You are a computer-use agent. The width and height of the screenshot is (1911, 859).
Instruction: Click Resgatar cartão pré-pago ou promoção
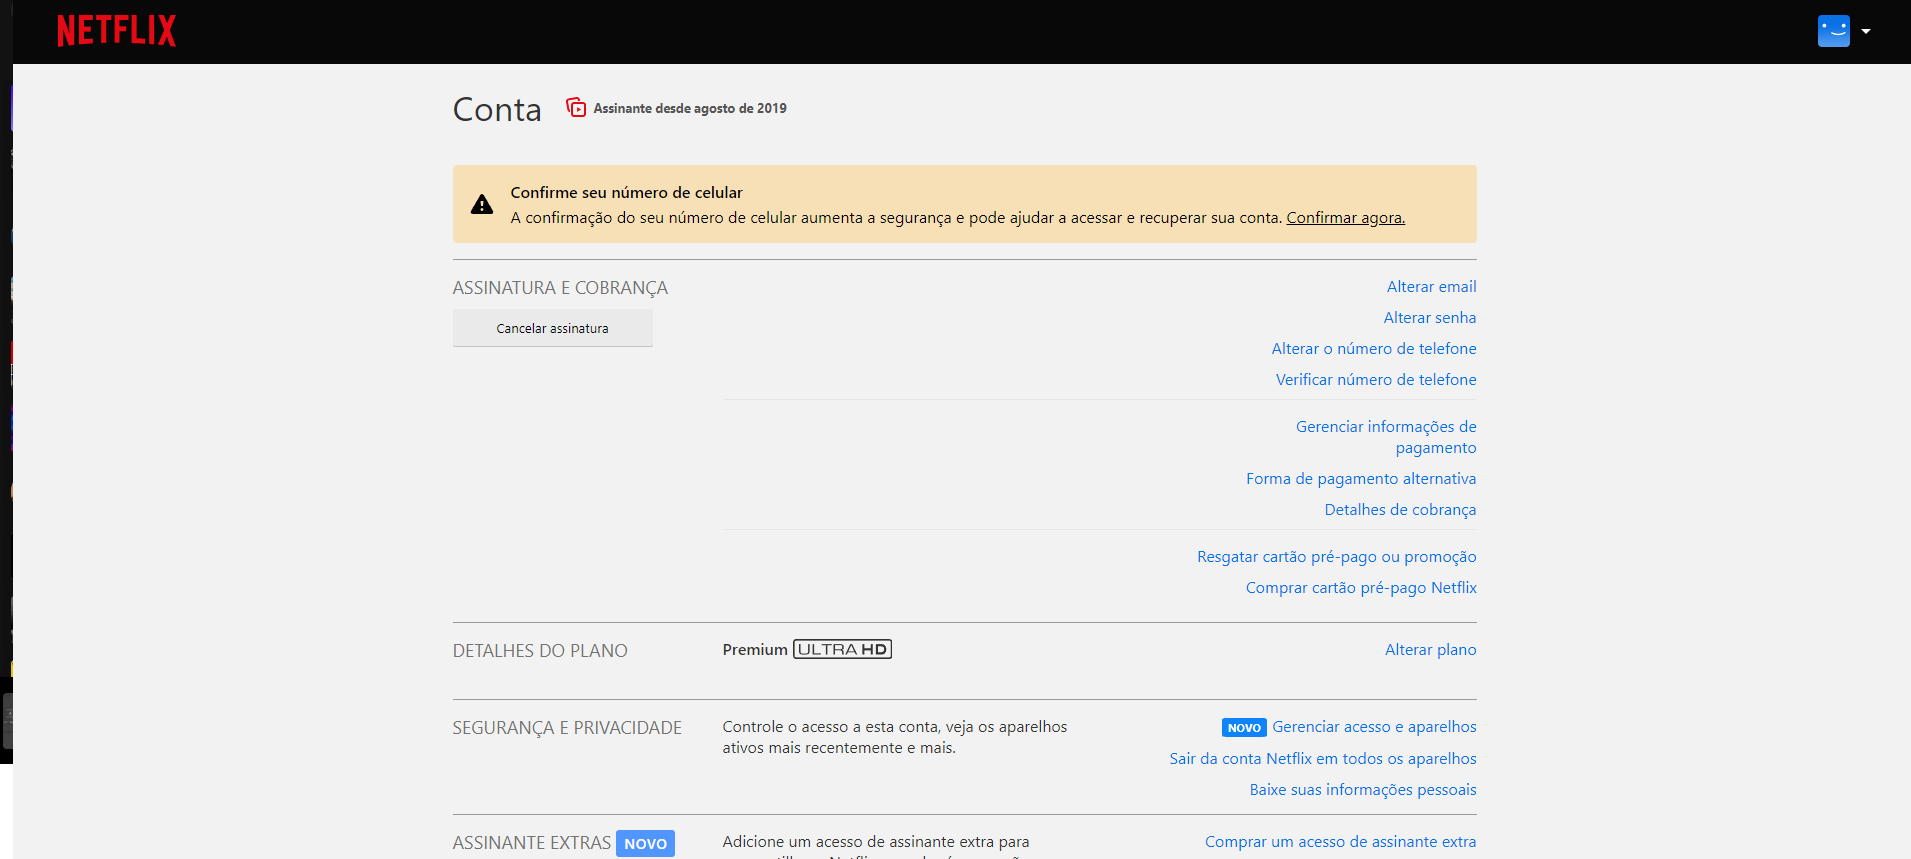1336,557
